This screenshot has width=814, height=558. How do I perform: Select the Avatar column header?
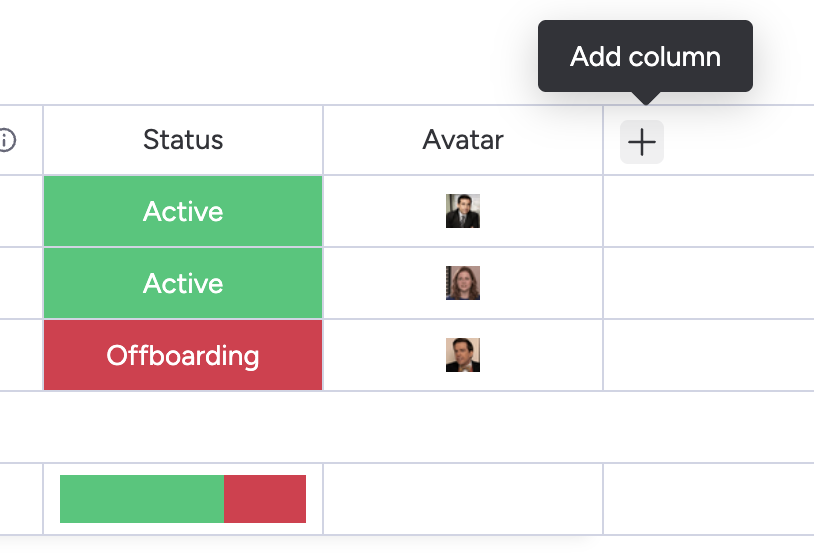[x=463, y=140]
